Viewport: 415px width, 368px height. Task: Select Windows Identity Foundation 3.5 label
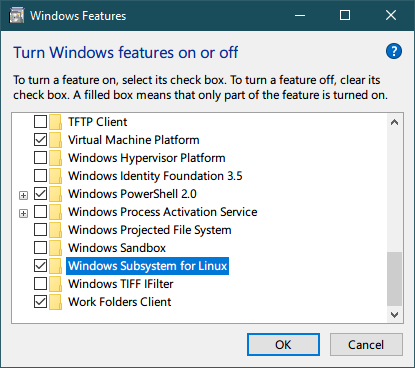click(155, 176)
